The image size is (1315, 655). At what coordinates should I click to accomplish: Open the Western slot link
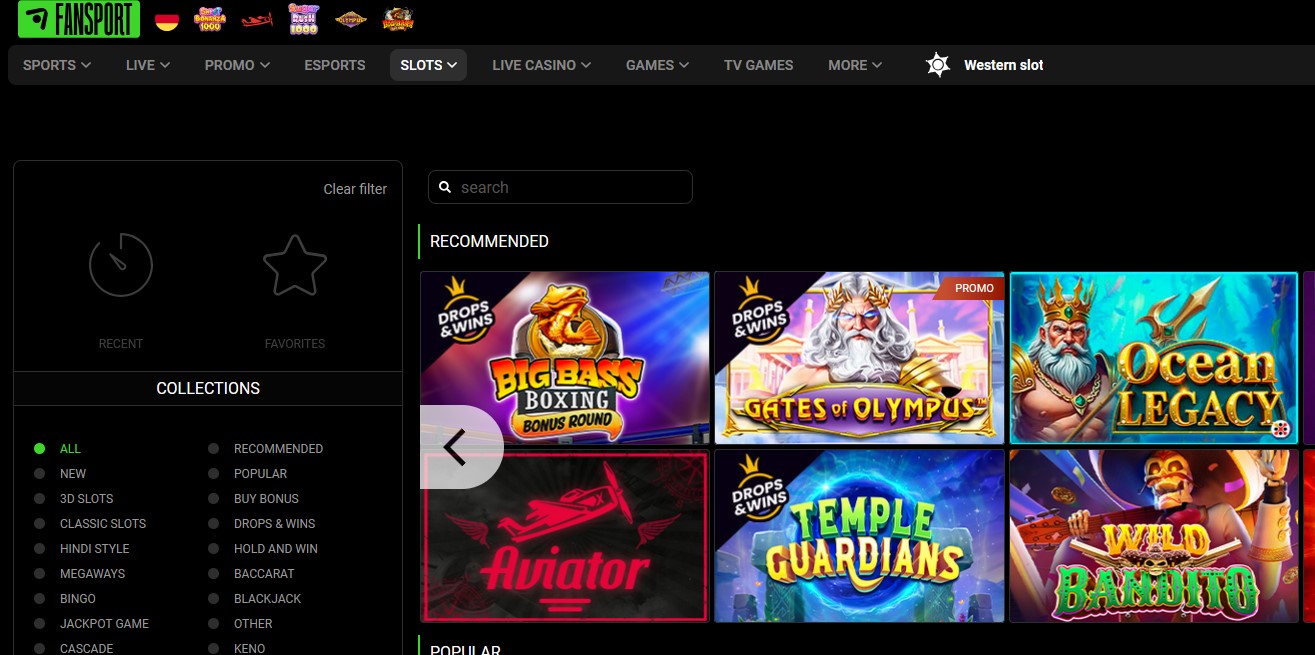coord(1003,65)
